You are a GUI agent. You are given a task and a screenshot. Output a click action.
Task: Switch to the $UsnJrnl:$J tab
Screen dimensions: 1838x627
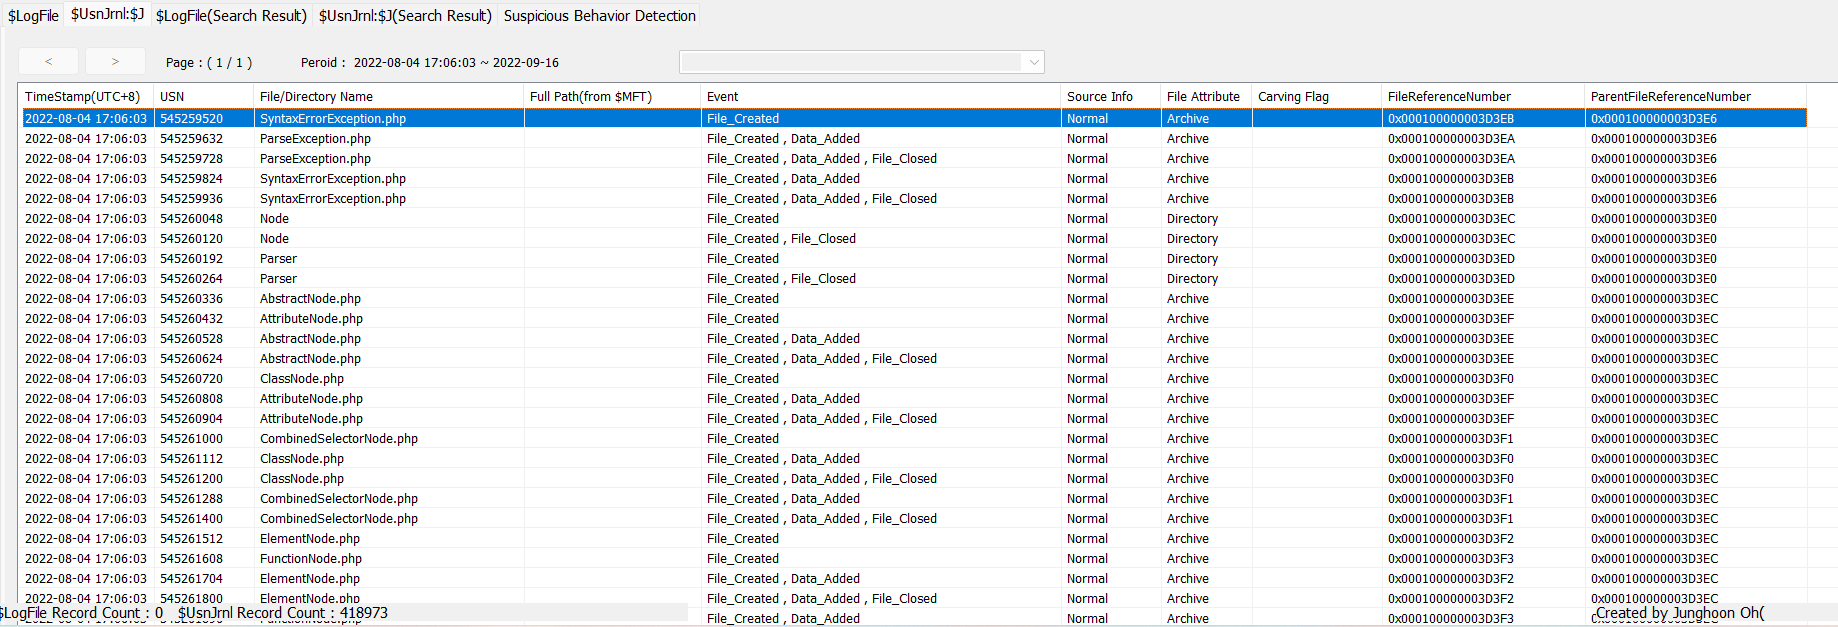point(107,15)
